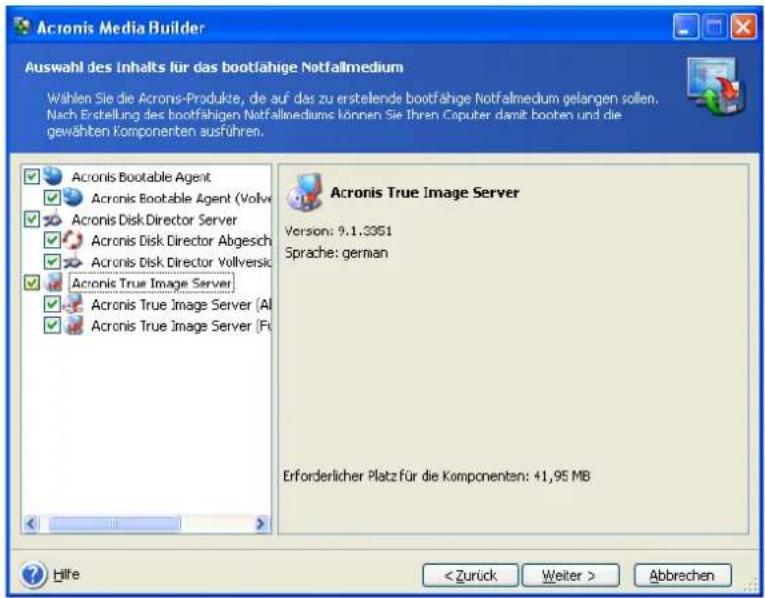Click the blue Hilfe question mark icon
765x598 pixels.
tap(33, 575)
